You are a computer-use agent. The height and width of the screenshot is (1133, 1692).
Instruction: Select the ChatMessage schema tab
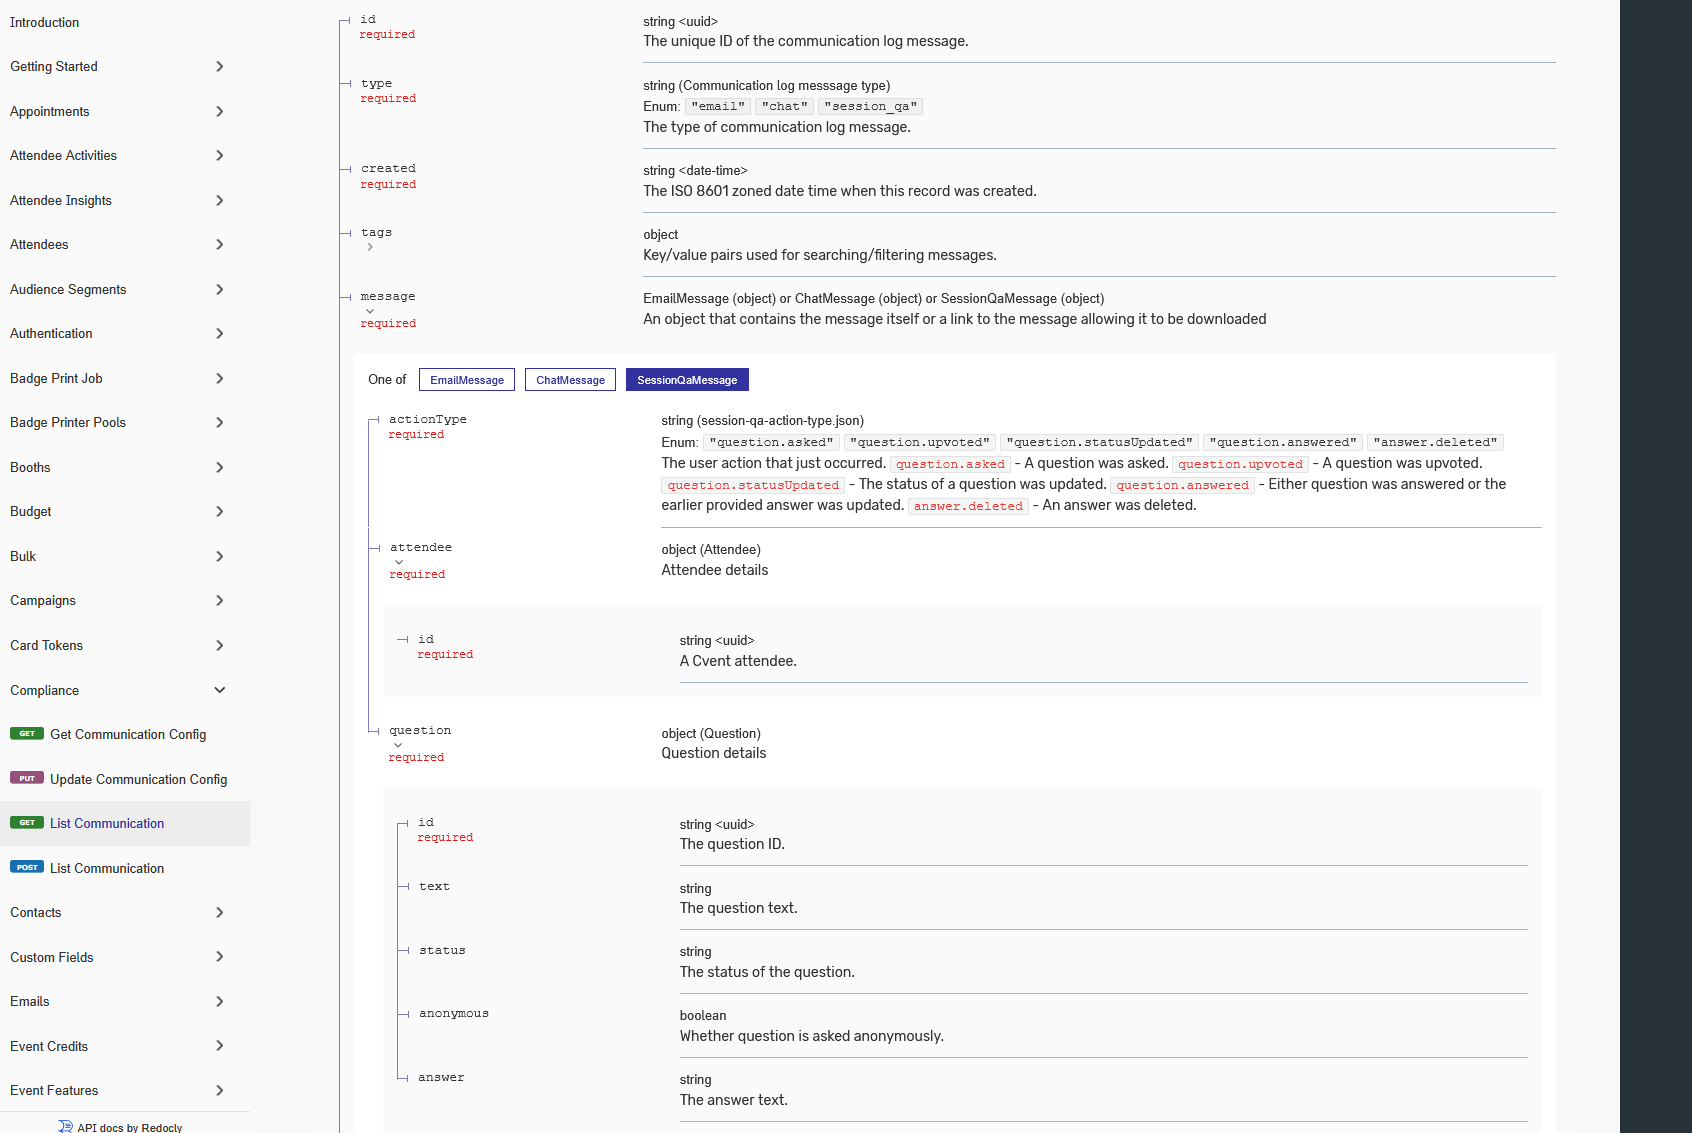570,380
